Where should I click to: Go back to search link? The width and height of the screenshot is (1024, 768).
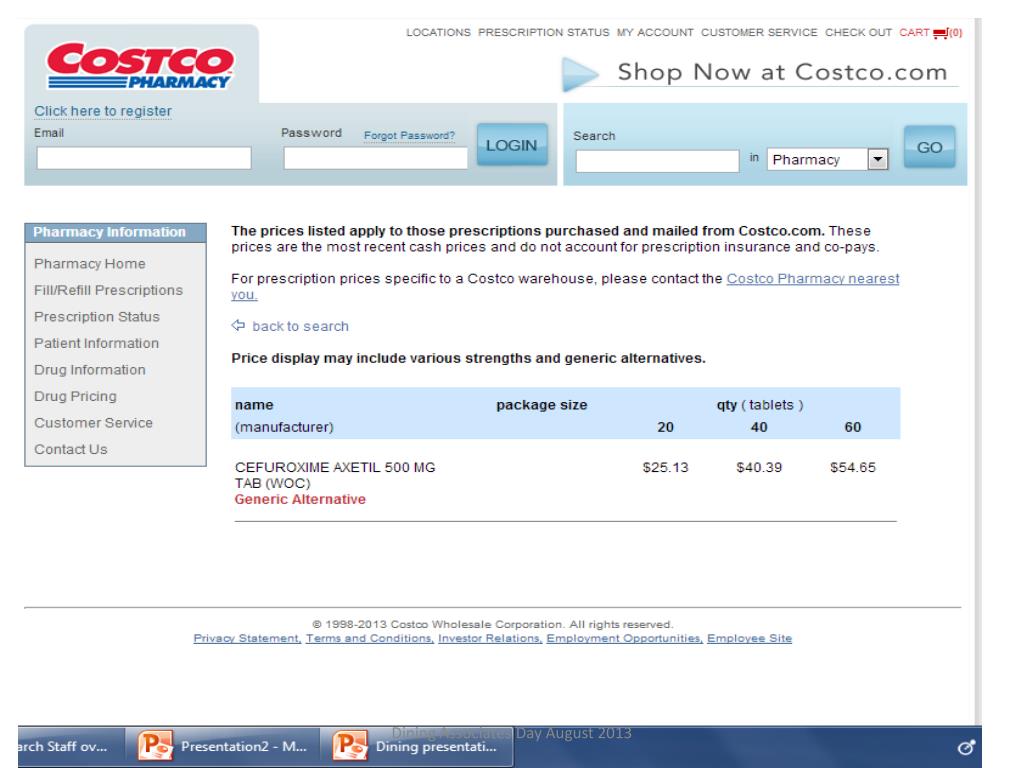tap(300, 326)
